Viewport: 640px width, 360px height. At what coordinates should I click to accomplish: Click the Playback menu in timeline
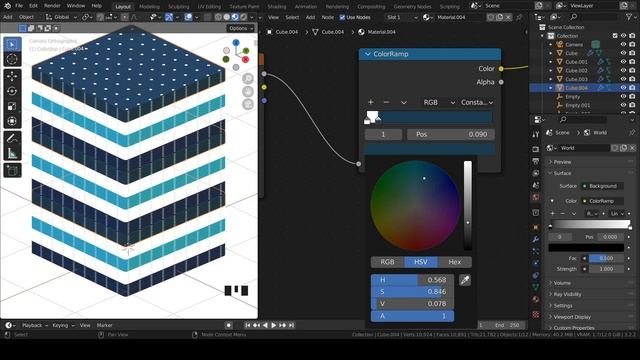click(35, 325)
